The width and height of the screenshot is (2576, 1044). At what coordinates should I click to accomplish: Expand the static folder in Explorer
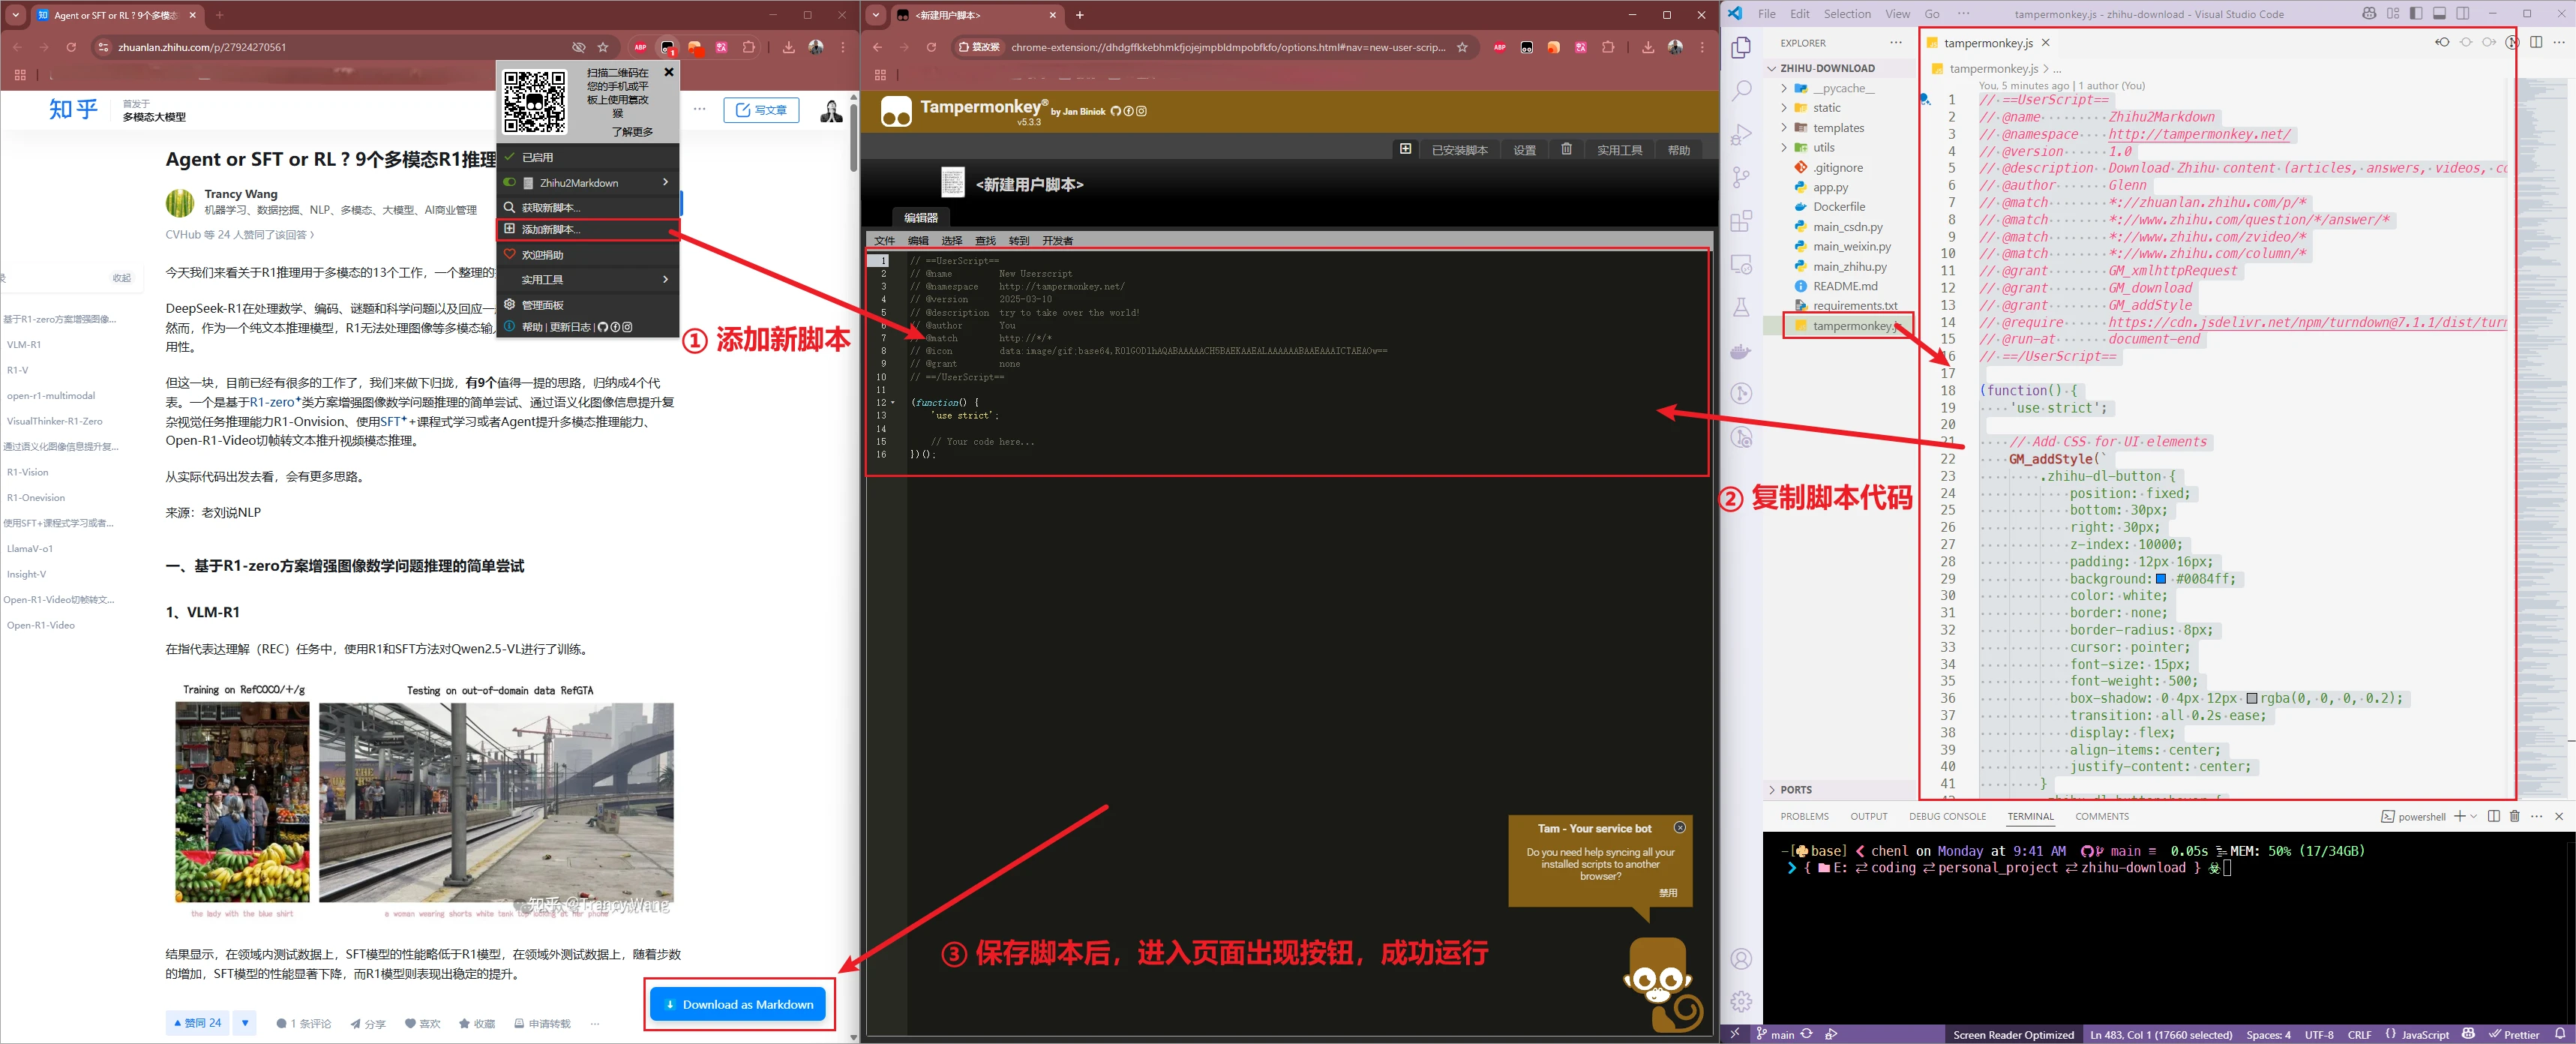(1783, 108)
